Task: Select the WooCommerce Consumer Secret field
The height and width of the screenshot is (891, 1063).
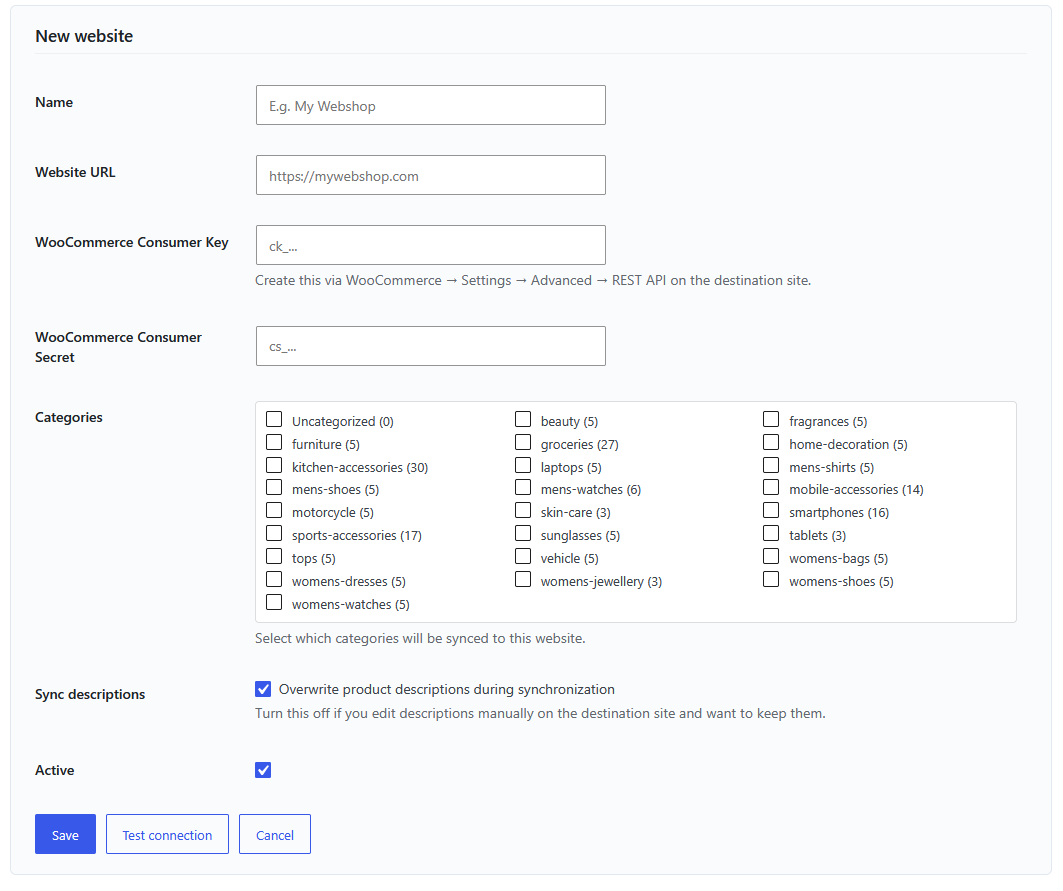Action: pyautogui.click(x=430, y=346)
